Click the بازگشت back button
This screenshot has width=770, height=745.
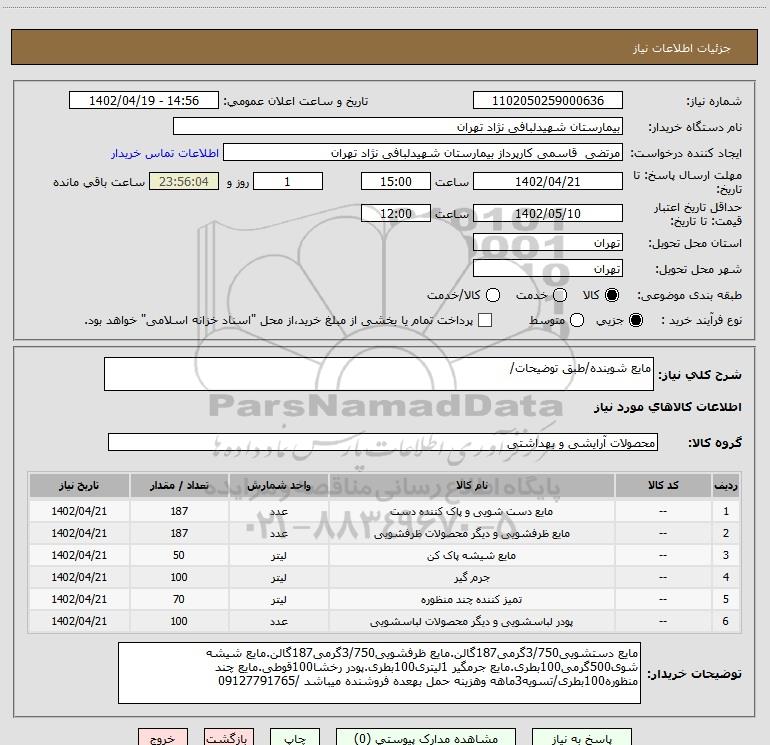[x=229, y=737]
